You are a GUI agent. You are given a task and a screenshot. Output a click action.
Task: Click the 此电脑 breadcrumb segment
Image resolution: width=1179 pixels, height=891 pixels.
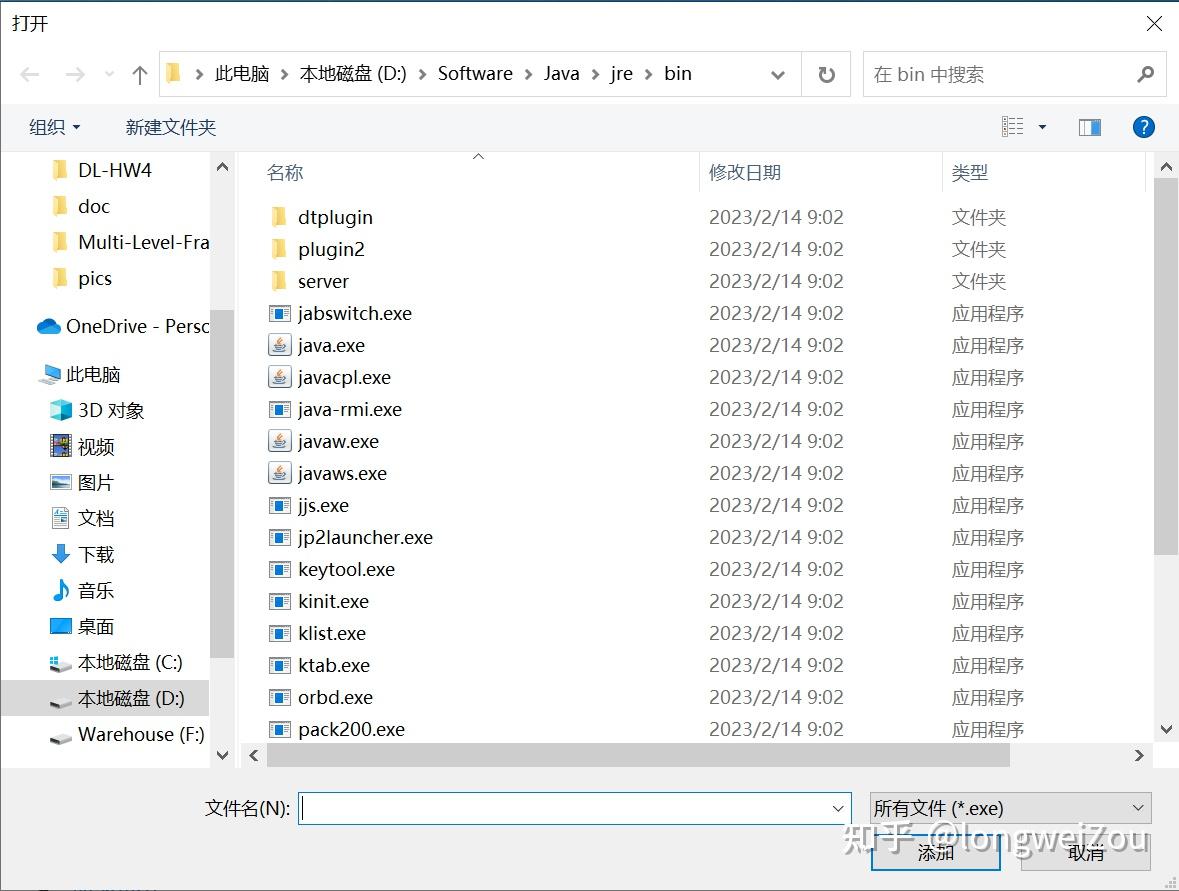[x=242, y=74]
